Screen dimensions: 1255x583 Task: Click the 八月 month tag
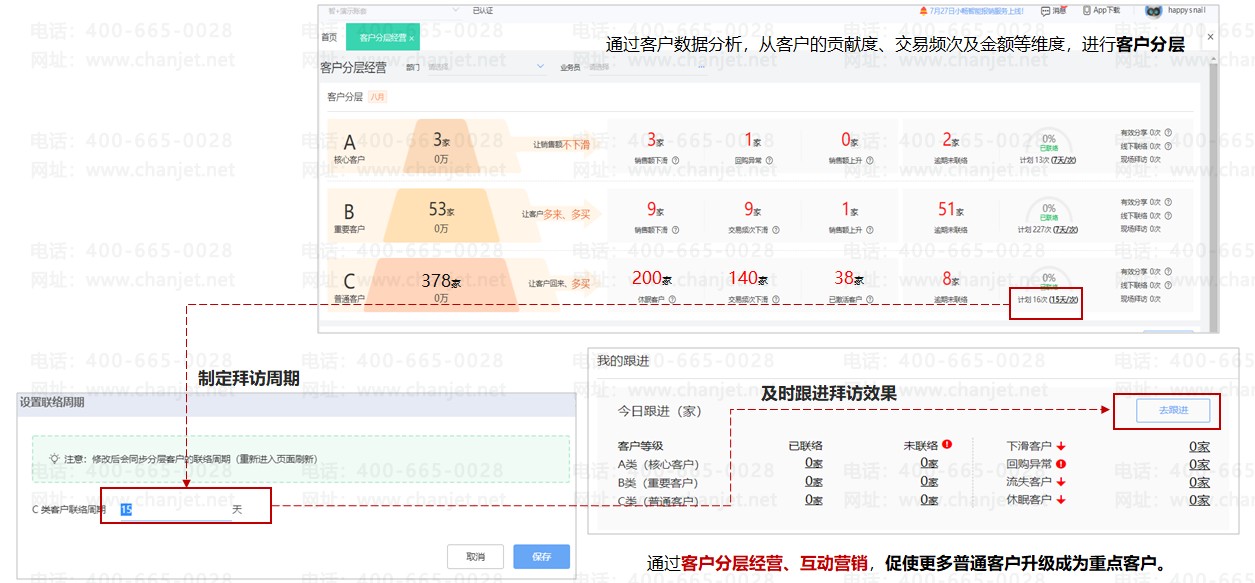pos(378,97)
